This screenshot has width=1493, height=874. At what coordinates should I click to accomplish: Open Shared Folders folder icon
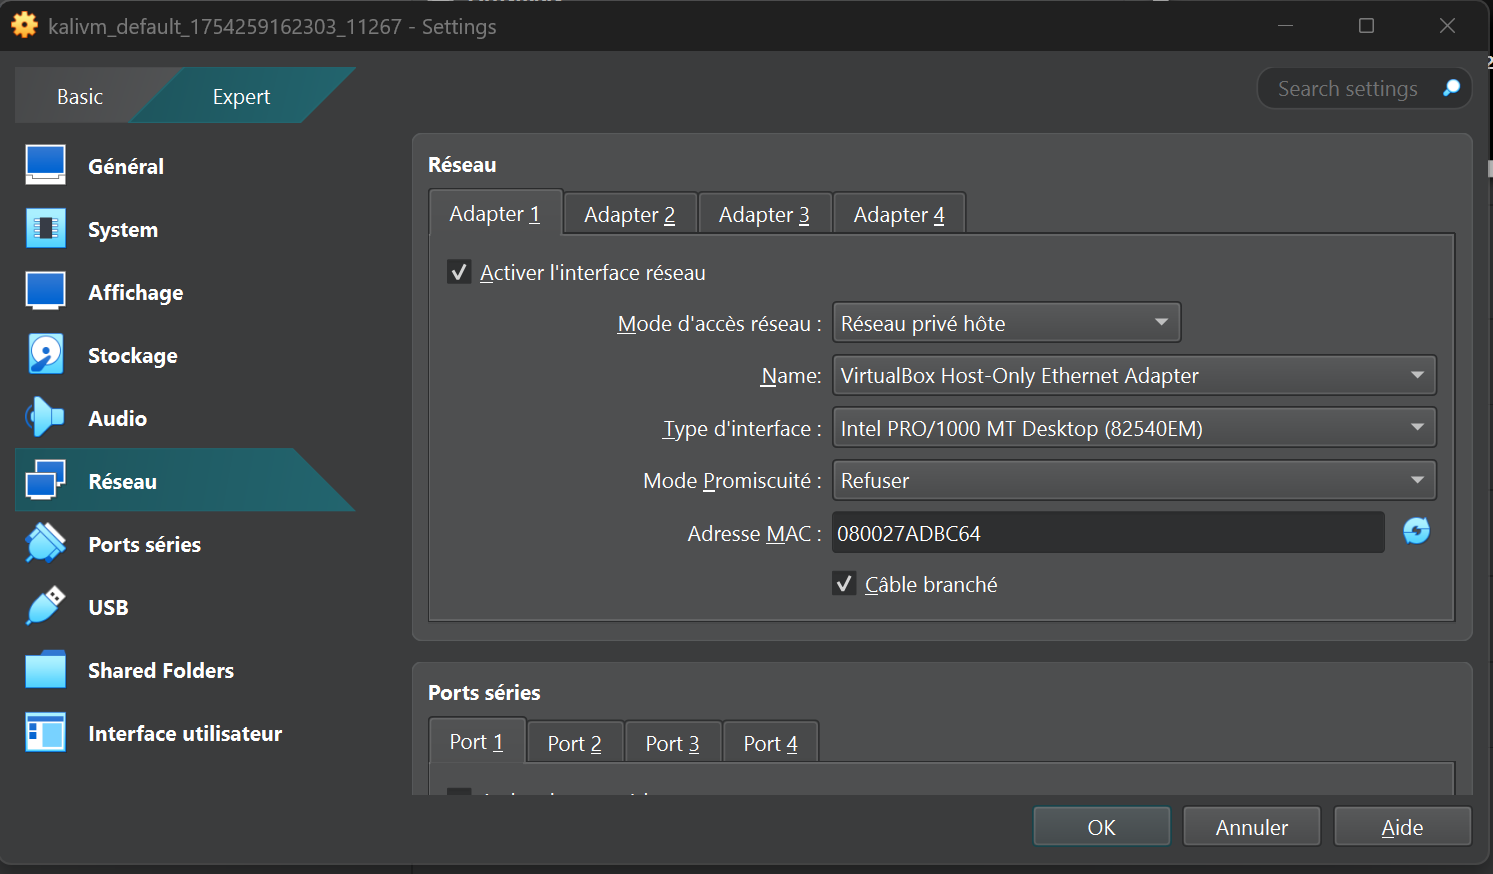click(46, 670)
